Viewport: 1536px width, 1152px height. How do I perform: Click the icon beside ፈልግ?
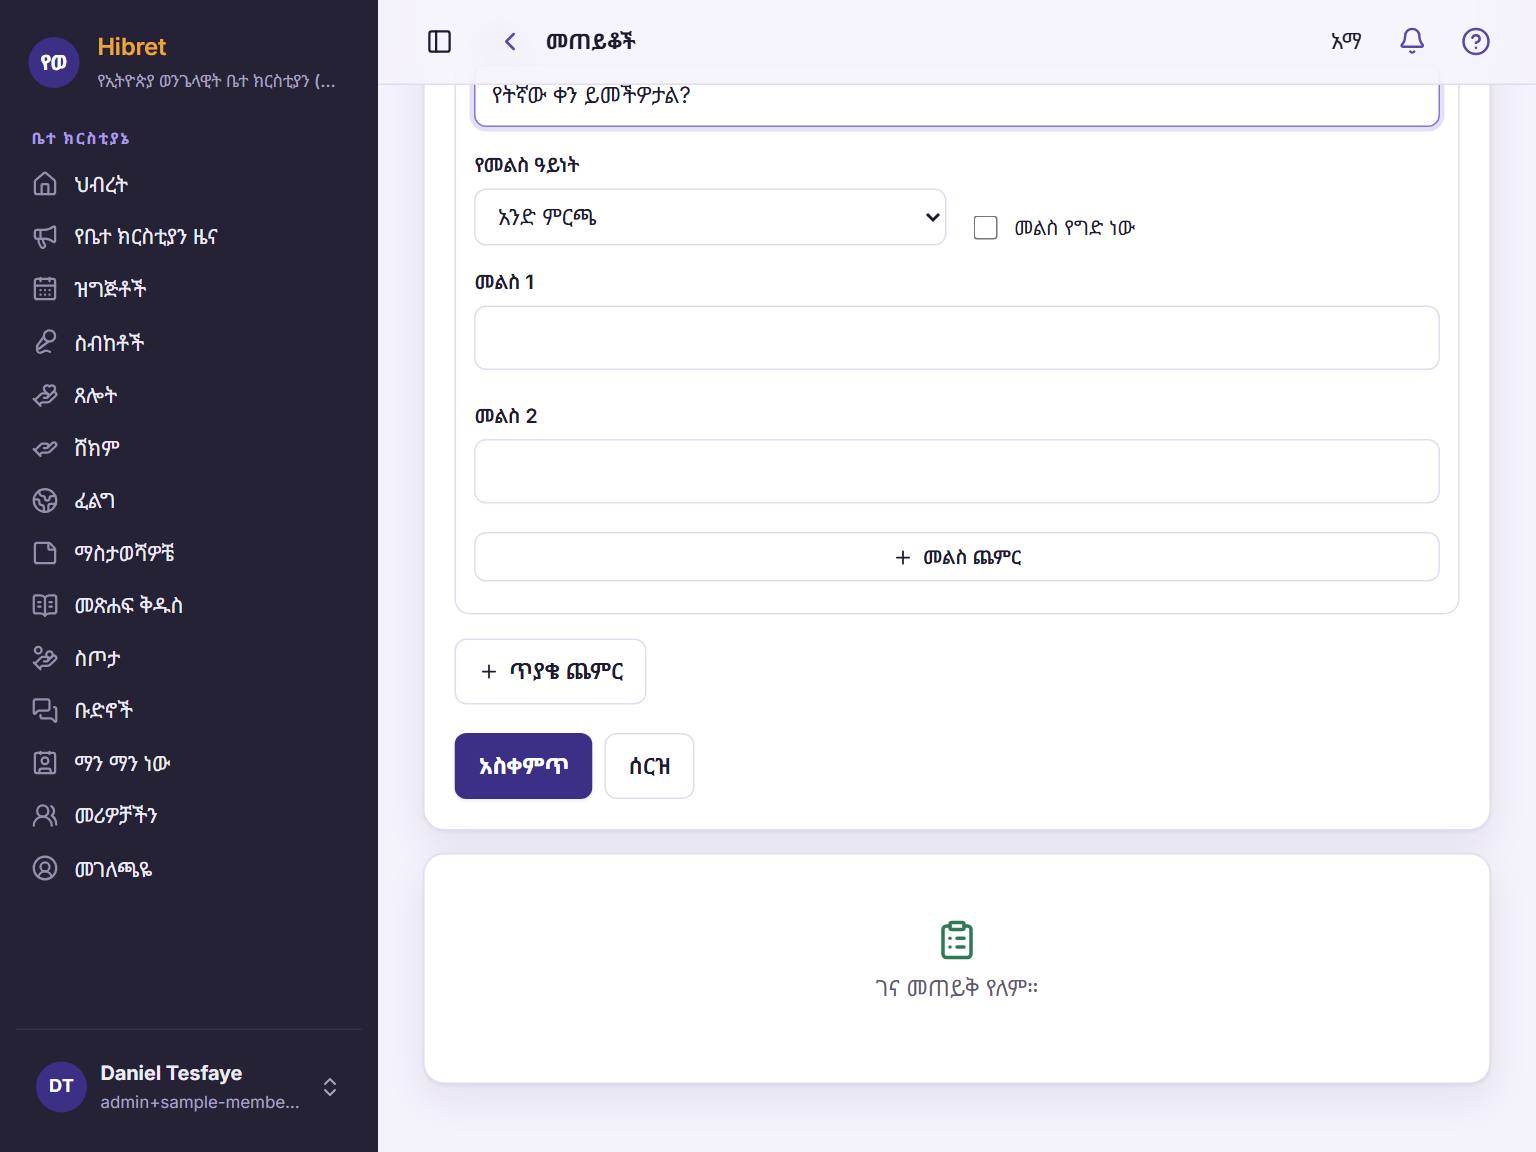[45, 500]
